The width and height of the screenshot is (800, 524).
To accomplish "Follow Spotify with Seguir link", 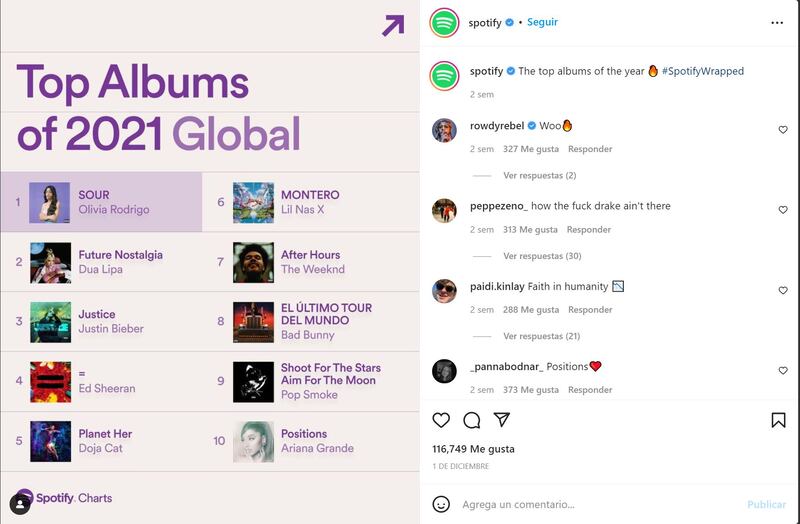I will [542, 22].
